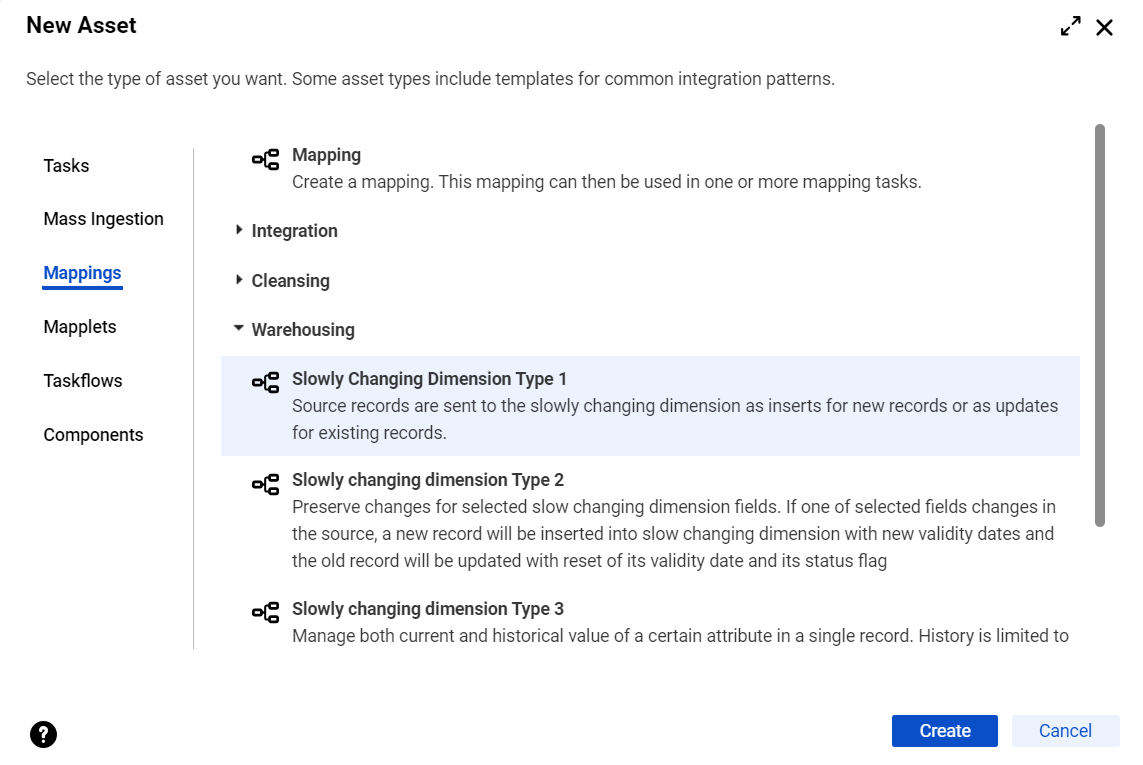Switch to the Mass Ingestion category
This screenshot has height=765, width=1143.
click(104, 219)
